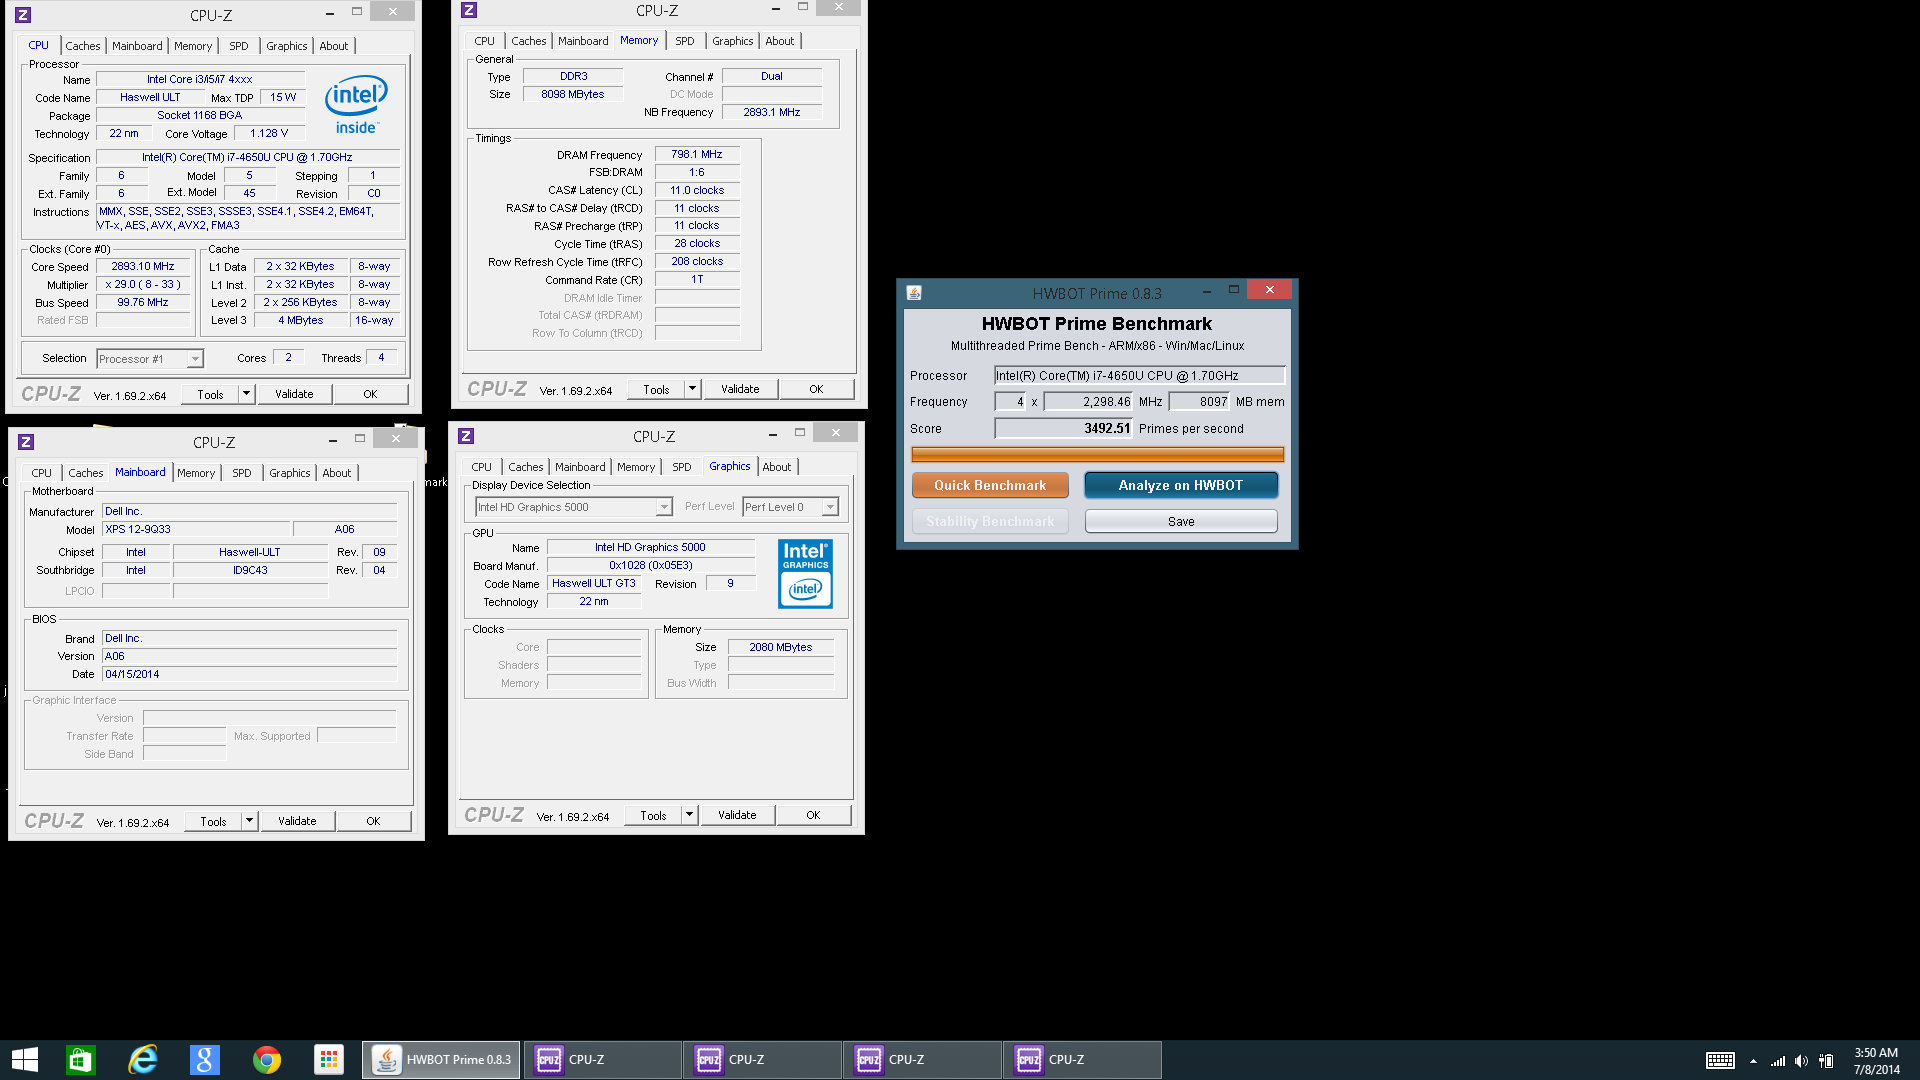Click HWBOT Prime Java icon in titlebar
This screenshot has height=1080, width=1920.
coord(914,293)
